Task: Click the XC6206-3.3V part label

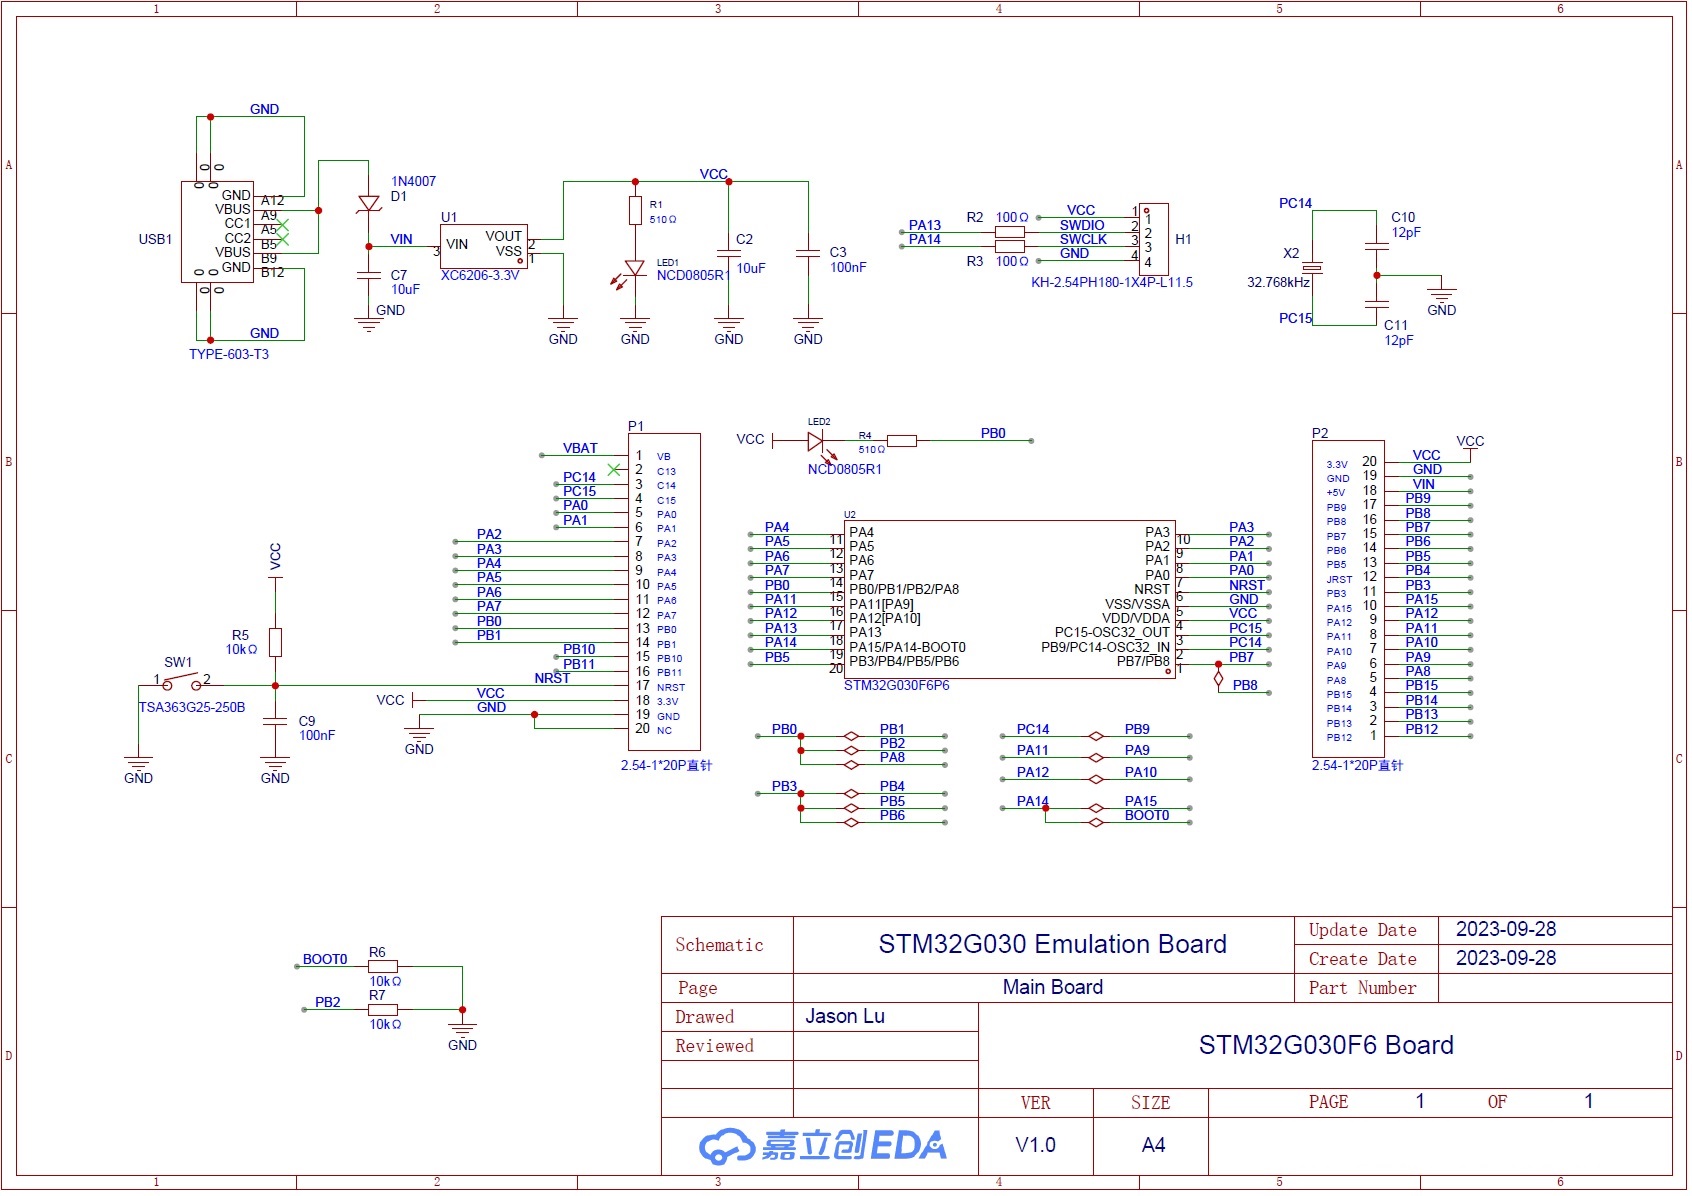Action: [x=480, y=276]
